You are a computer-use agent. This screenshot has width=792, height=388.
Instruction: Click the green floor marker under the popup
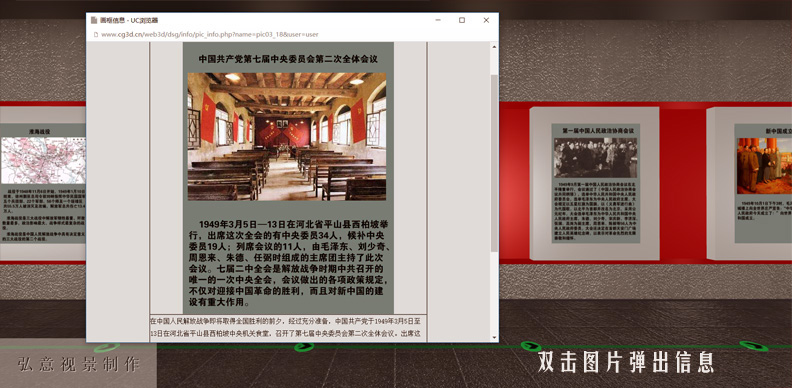pos(304,347)
